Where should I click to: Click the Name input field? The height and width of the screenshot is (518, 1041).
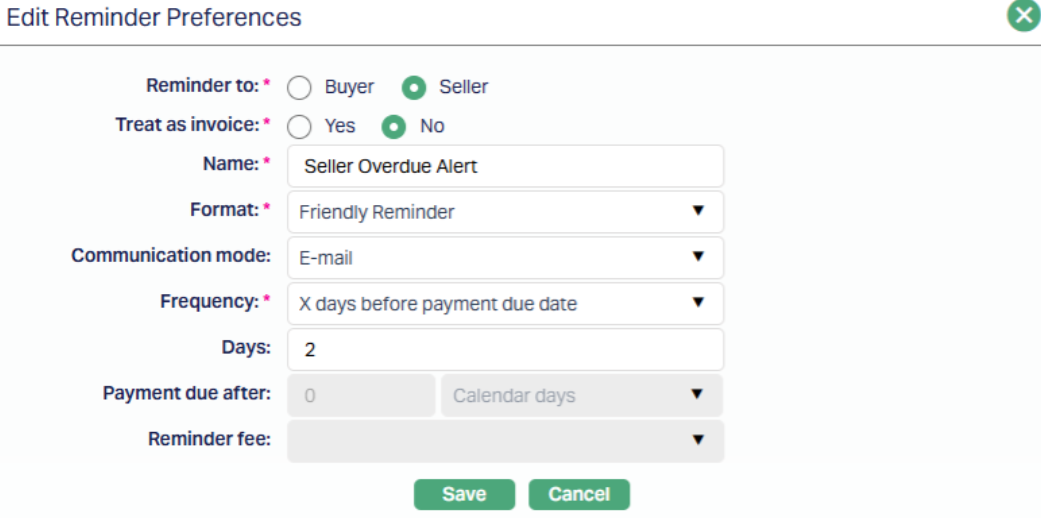(505, 167)
